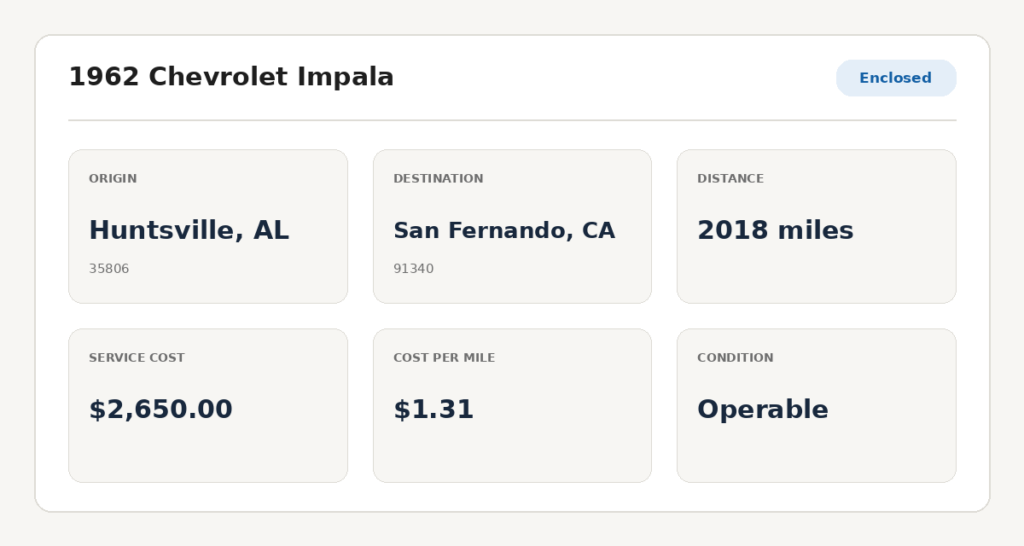This screenshot has width=1024, height=546.
Task: Click the CONDITION label
Action: point(735,357)
